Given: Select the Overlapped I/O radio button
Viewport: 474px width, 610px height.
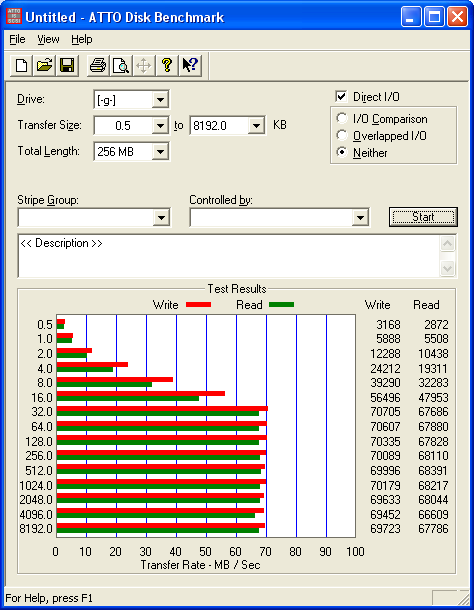Looking at the screenshot, I should pos(342,135).
